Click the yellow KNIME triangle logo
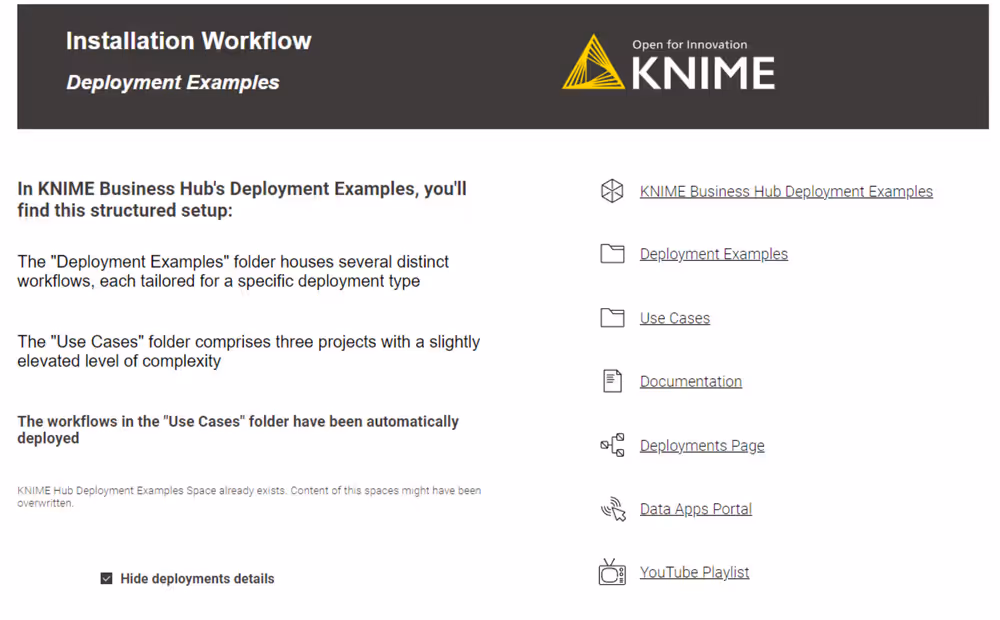 pos(593,64)
